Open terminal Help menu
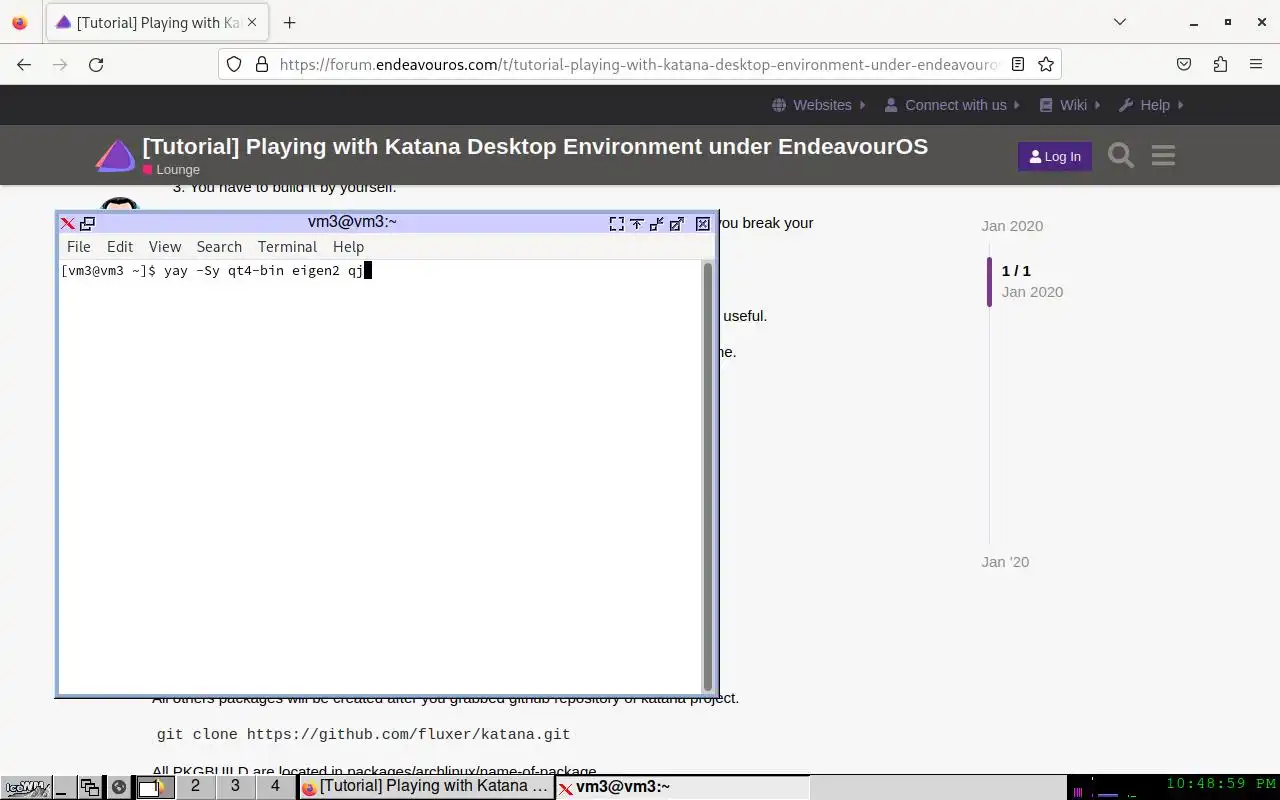The width and height of the screenshot is (1280, 800). point(348,247)
